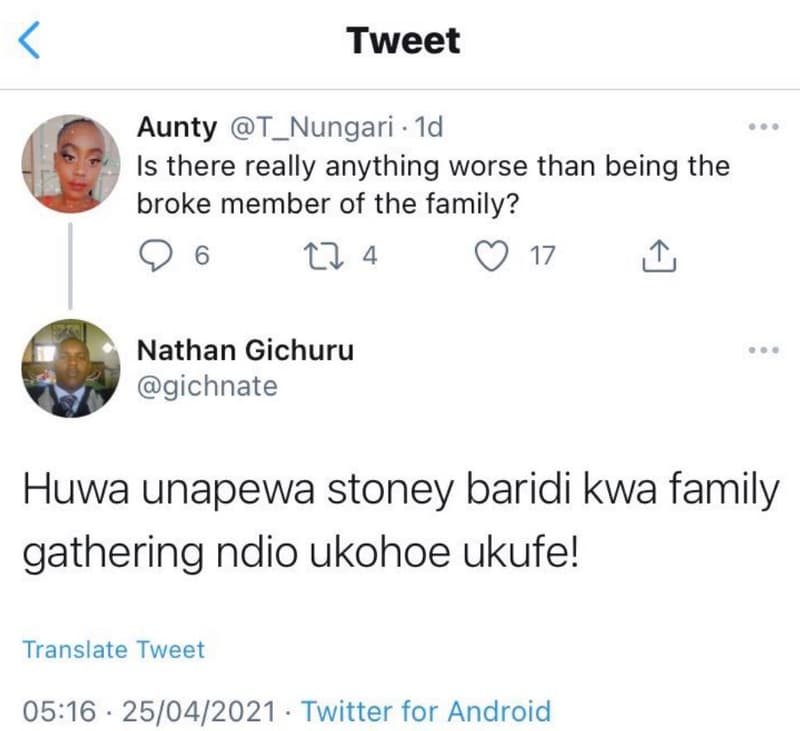Select the Tweet header title

402,40
